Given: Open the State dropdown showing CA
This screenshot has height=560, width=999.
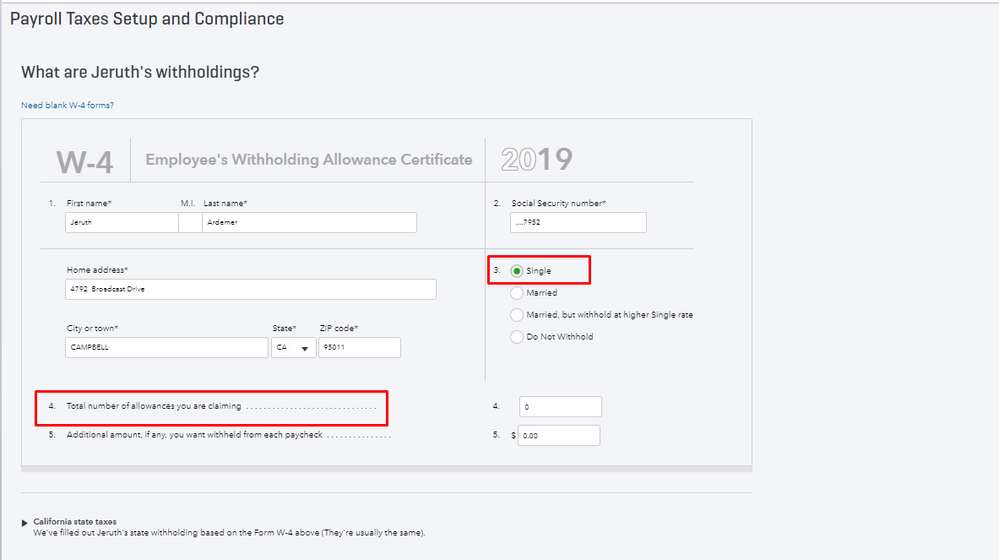Looking at the screenshot, I should 292,348.
